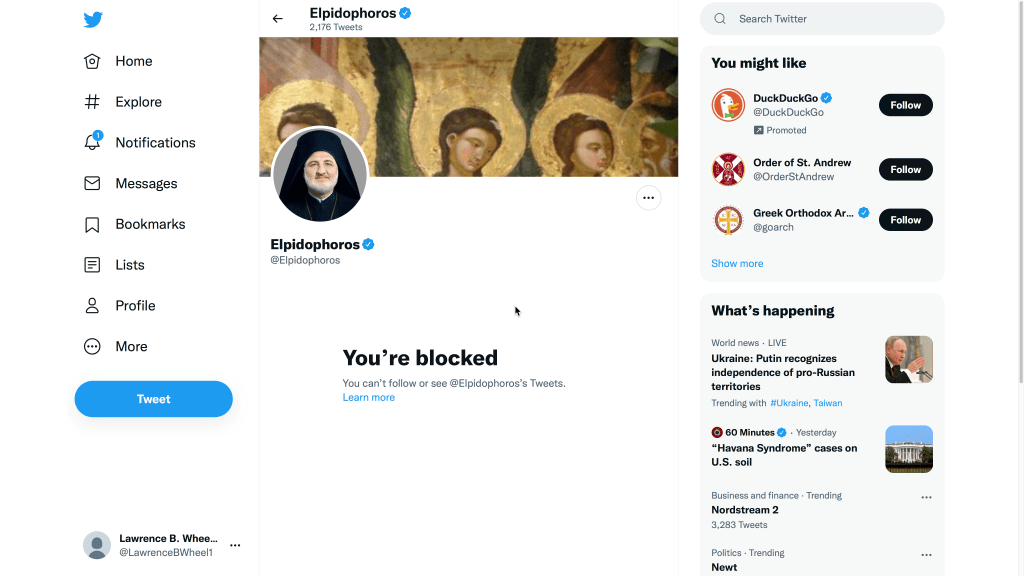This screenshot has width=1024, height=576.
Task: Go back using the arrow icon
Action: (x=278, y=19)
